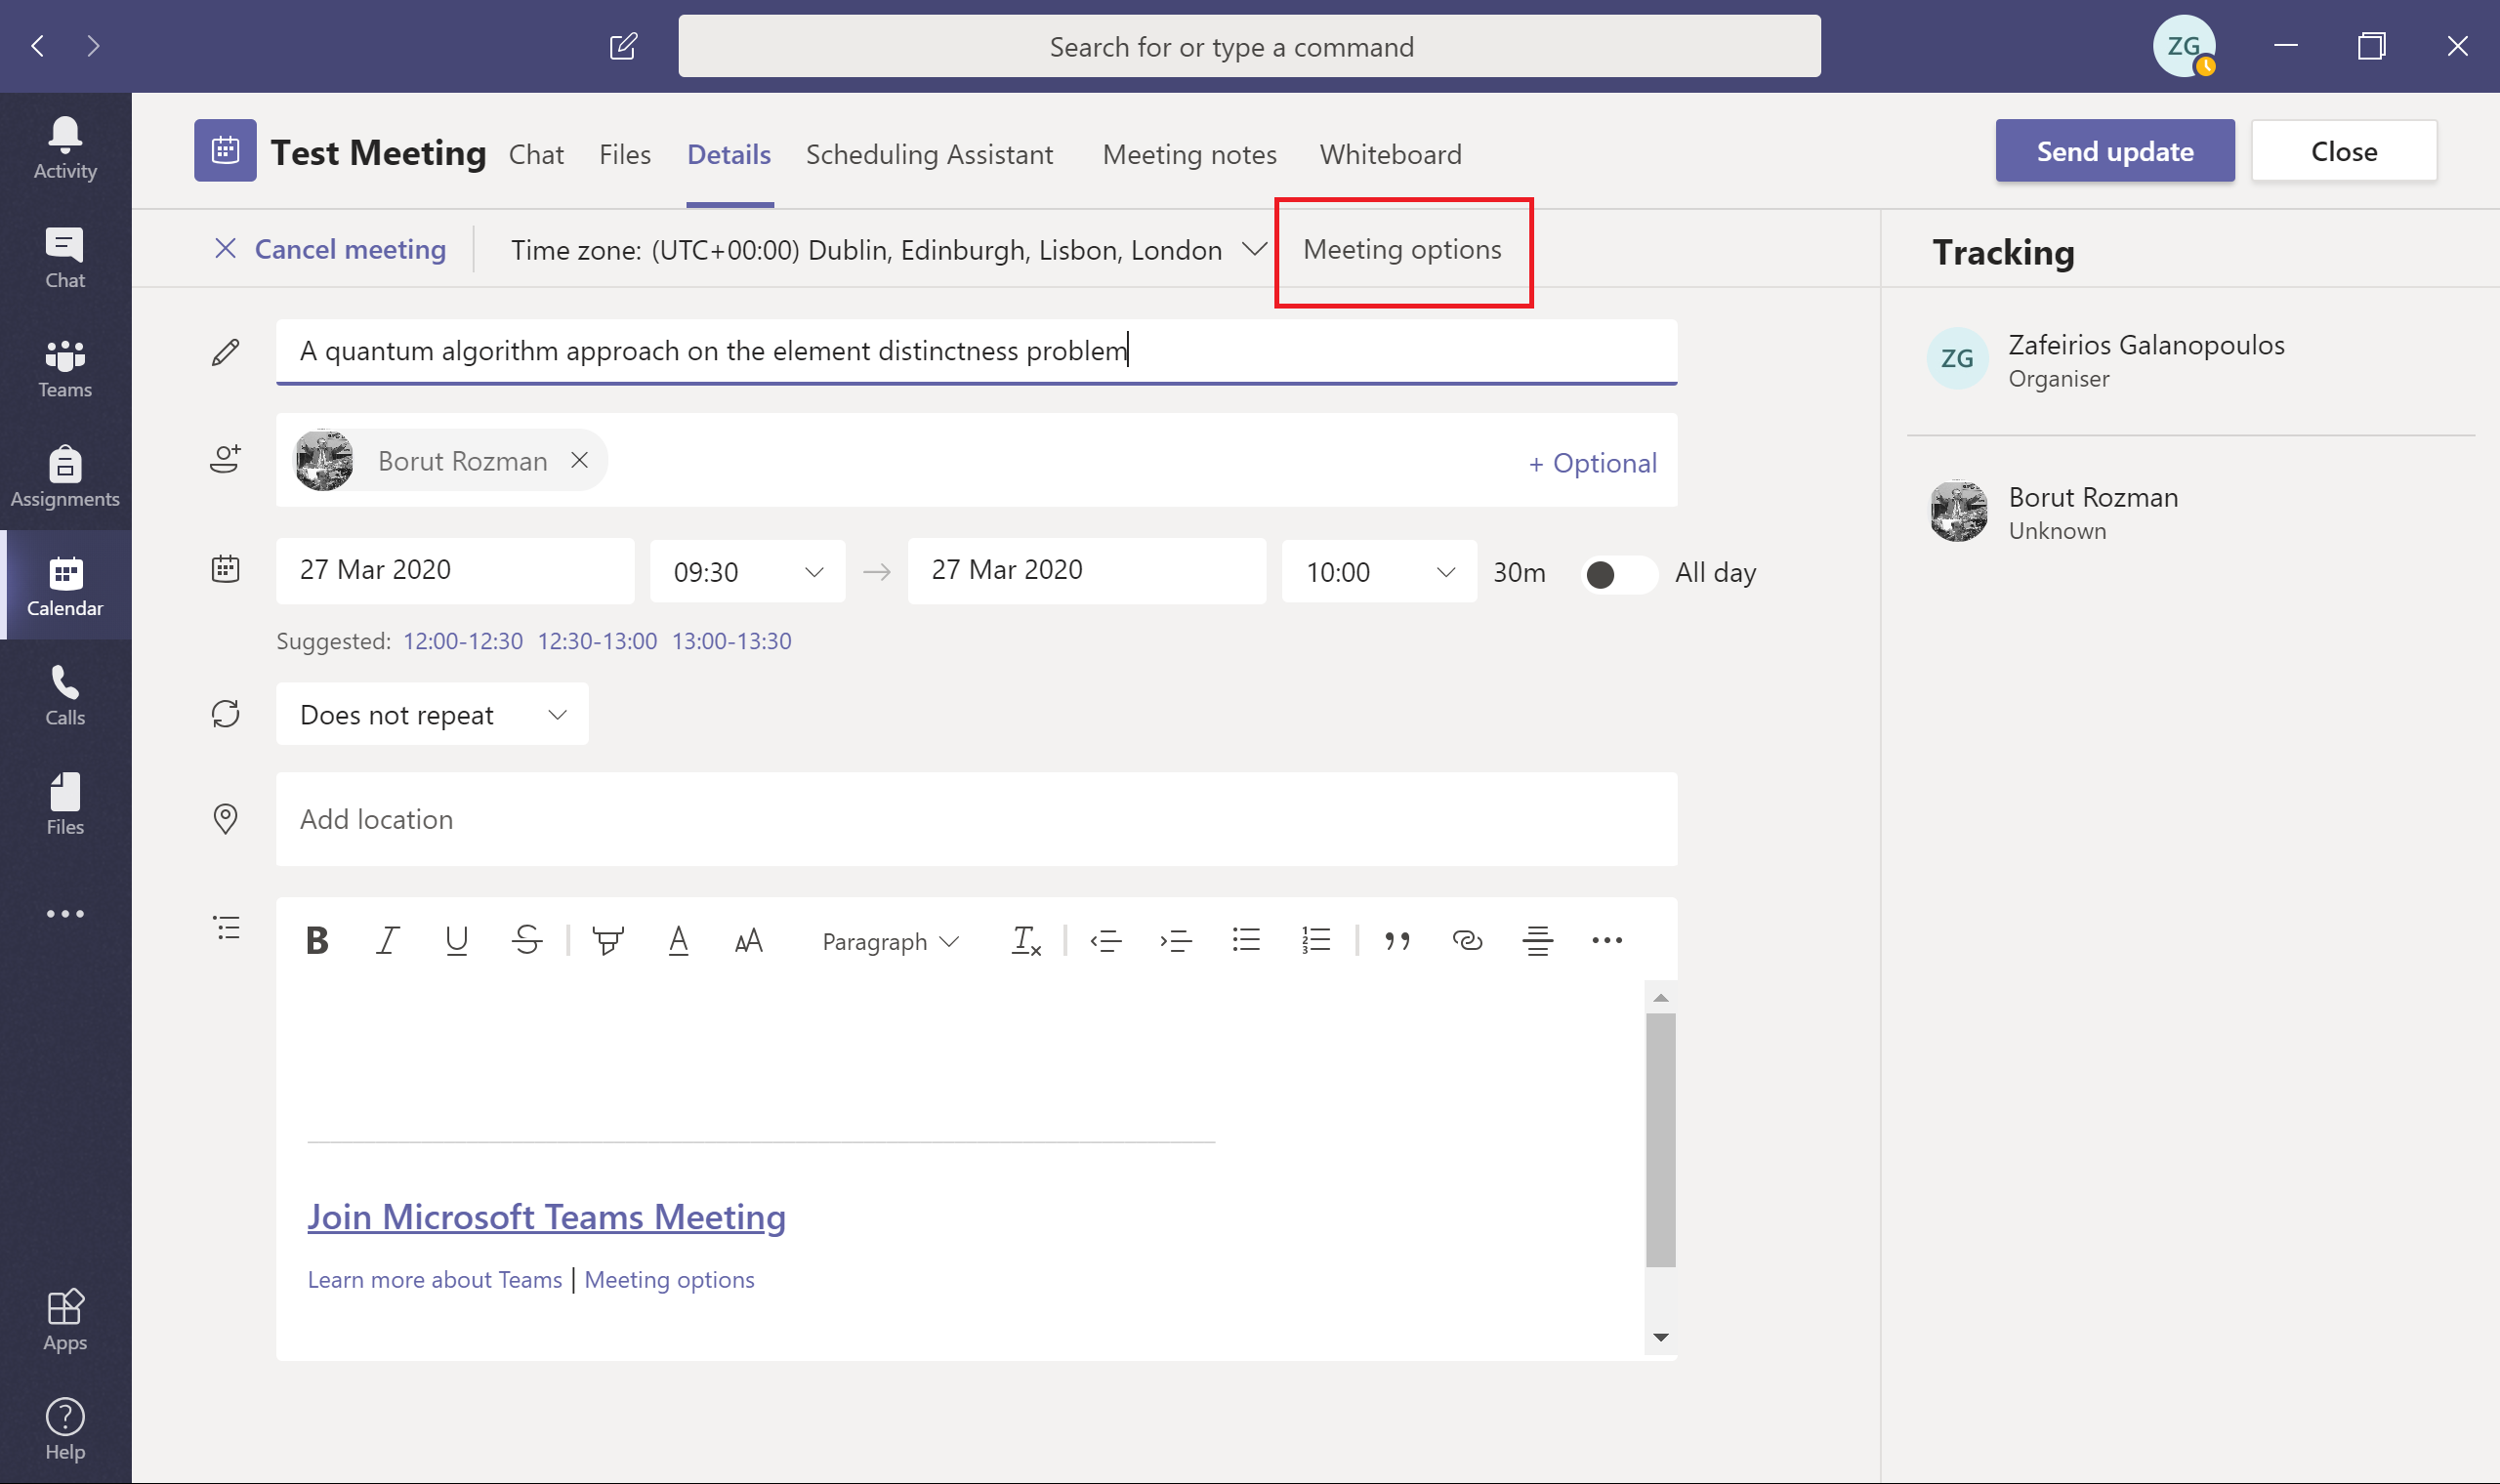The width and height of the screenshot is (2500, 1484).
Task: Click the meeting title input field
Action: (x=977, y=351)
